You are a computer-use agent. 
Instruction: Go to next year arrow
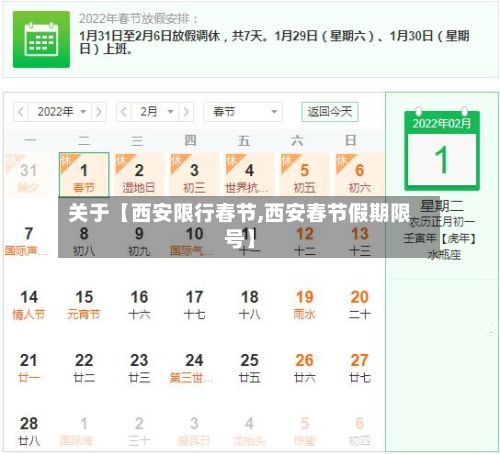tap(99, 112)
